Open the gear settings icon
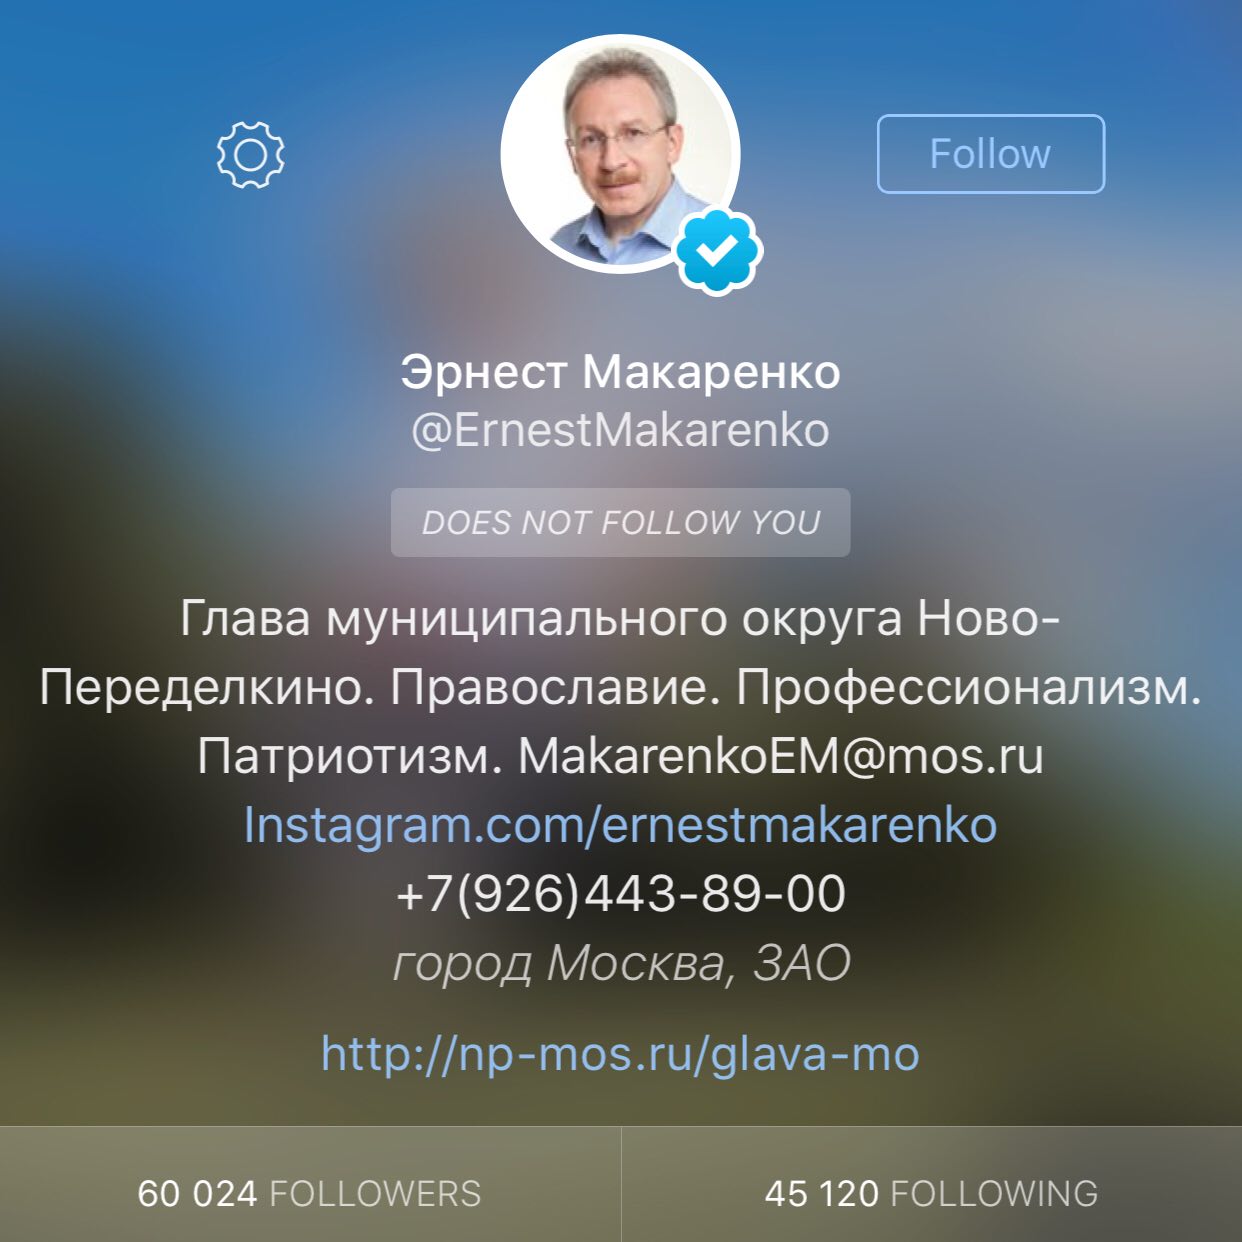Screen dimensions: 1242x1242 click(250, 155)
